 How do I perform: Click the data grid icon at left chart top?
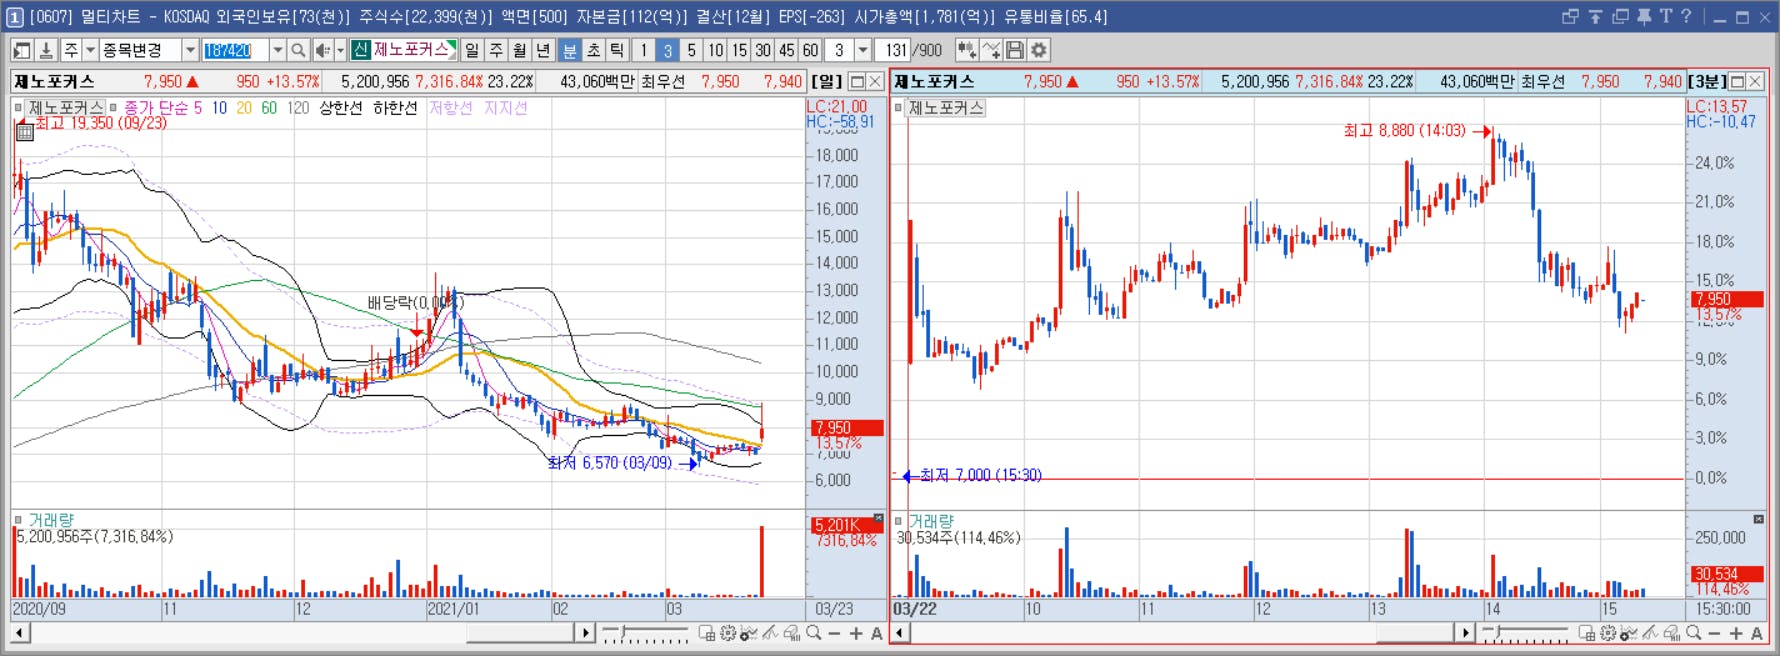[25, 132]
